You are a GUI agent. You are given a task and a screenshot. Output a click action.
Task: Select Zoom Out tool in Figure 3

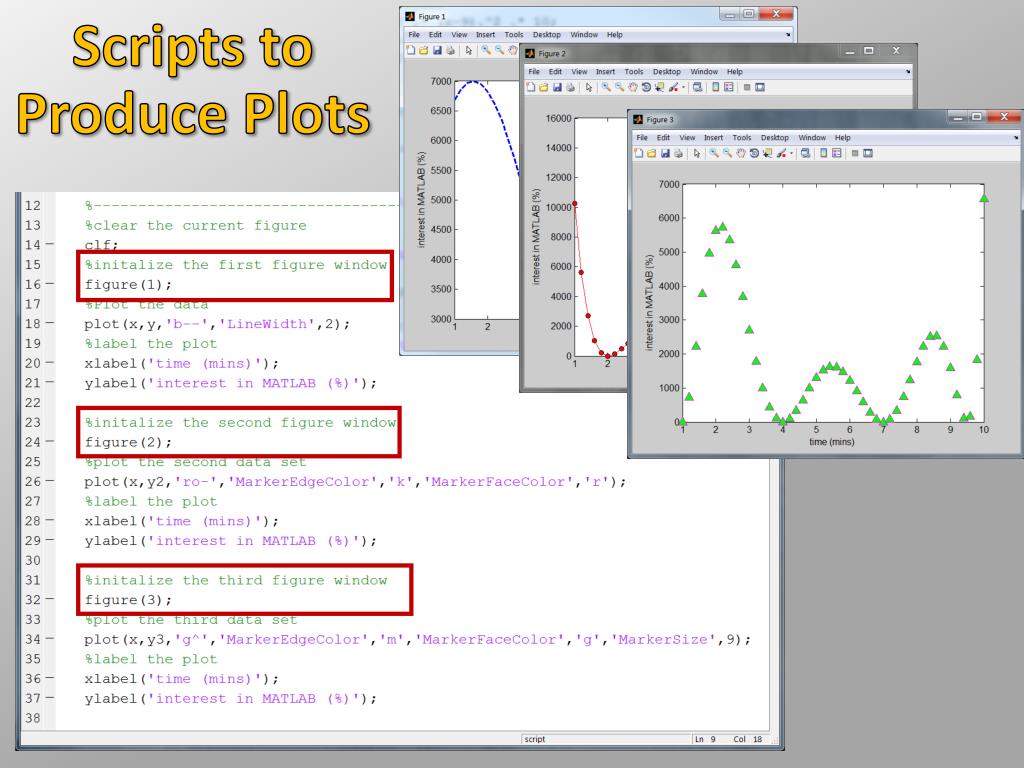coord(728,153)
